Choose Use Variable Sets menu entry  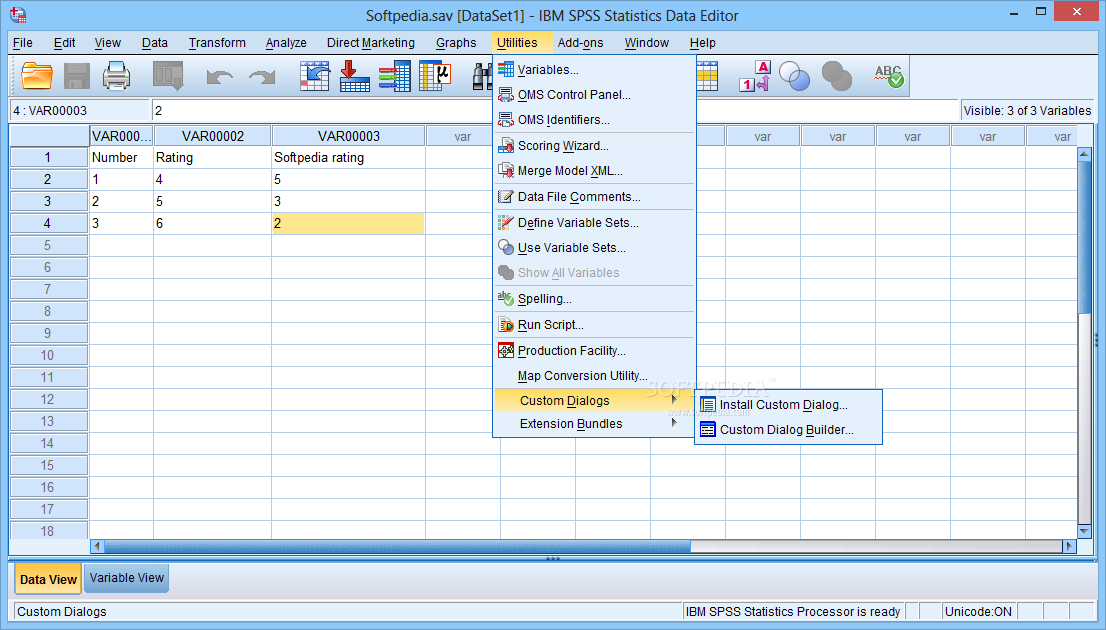pos(595,248)
